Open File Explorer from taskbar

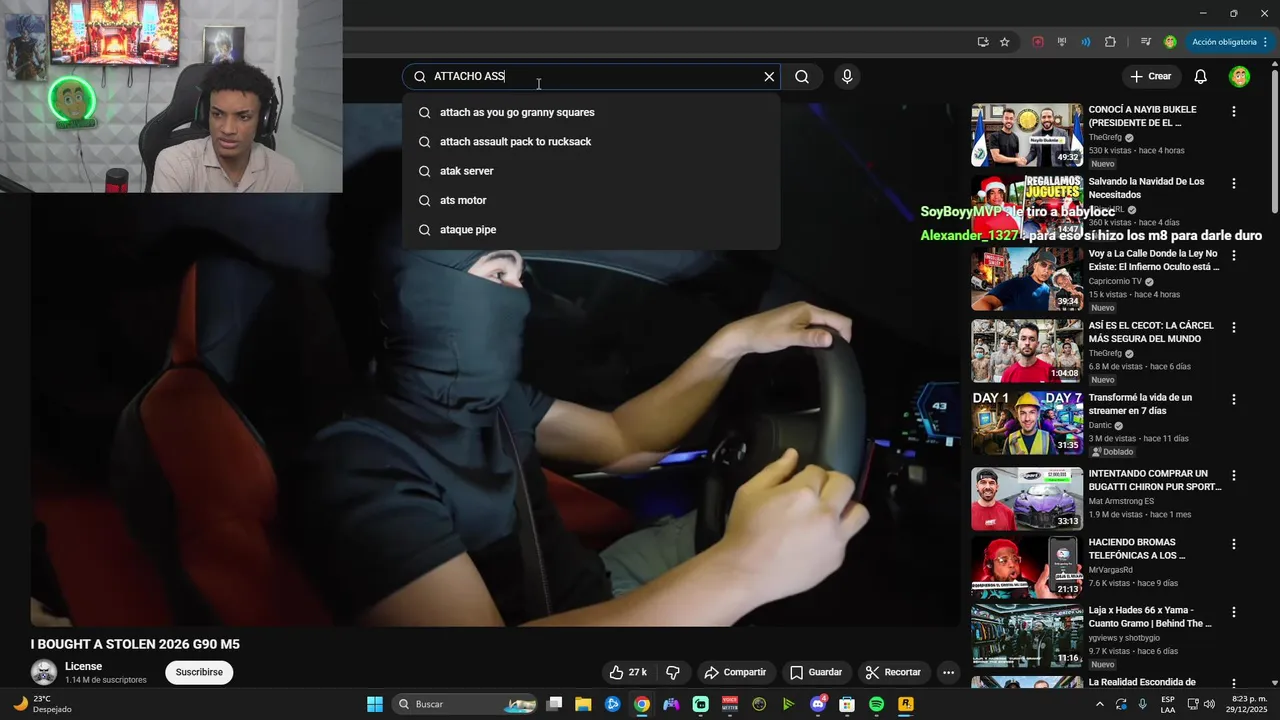click(x=583, y=704)
